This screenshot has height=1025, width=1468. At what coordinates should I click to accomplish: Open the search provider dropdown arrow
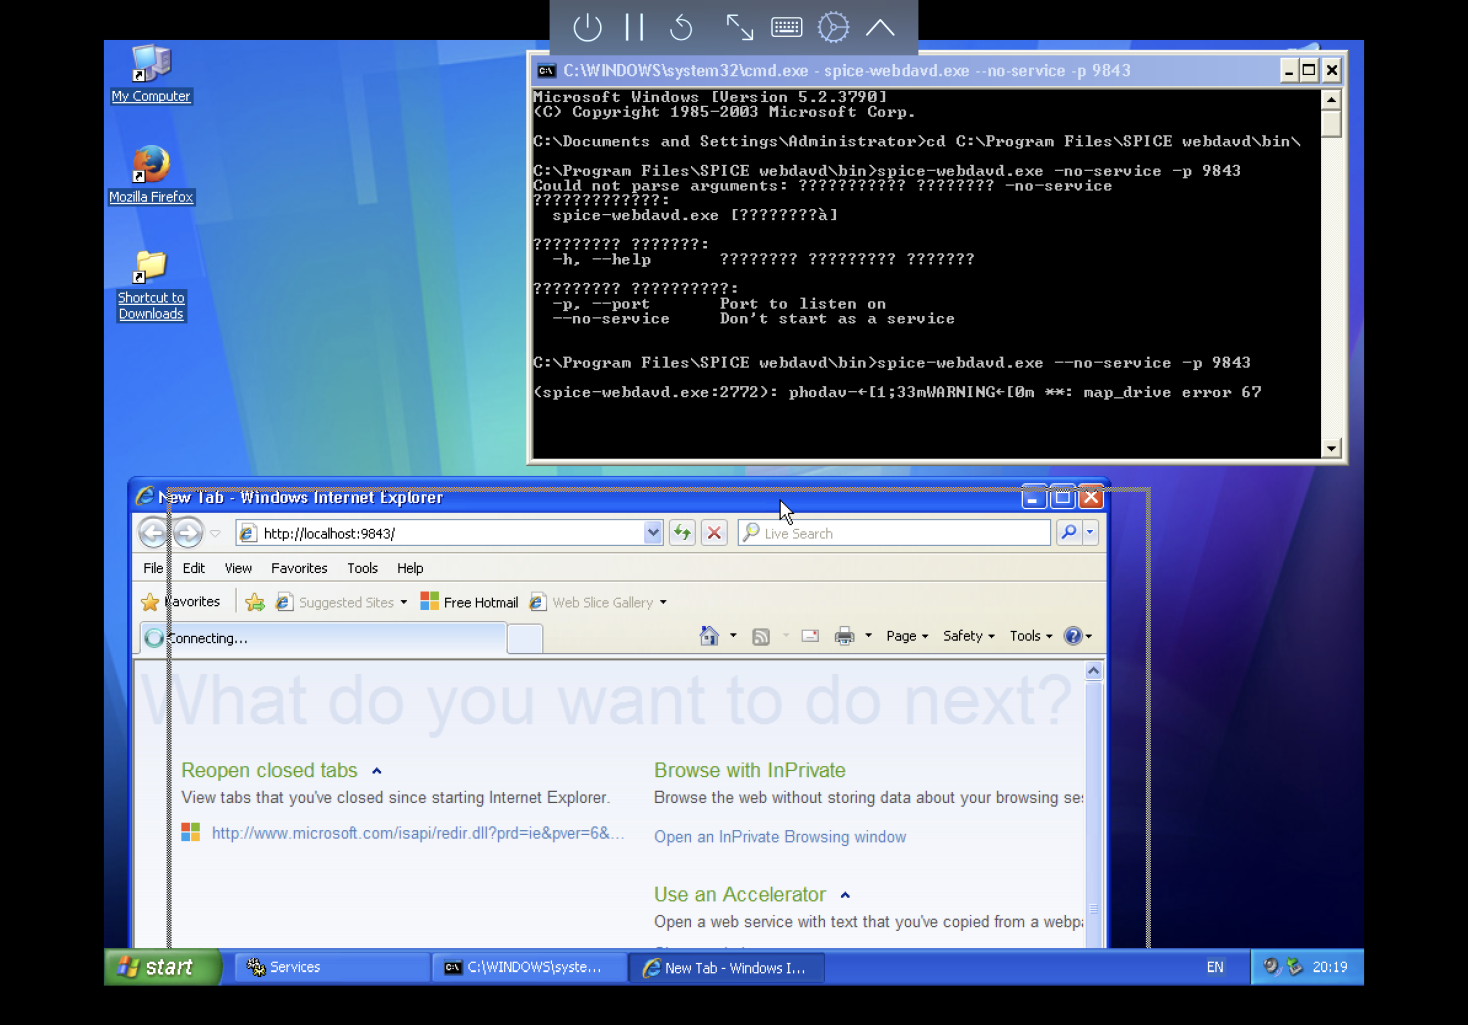[x=1090, y=533]
